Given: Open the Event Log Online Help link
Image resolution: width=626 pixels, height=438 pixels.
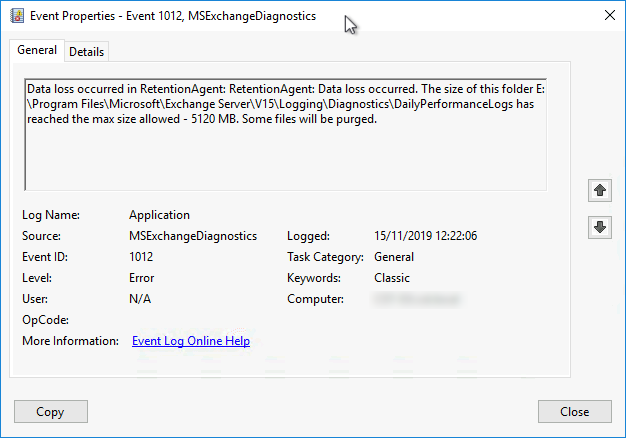Looking at the screenshot, I should [191, 341].
